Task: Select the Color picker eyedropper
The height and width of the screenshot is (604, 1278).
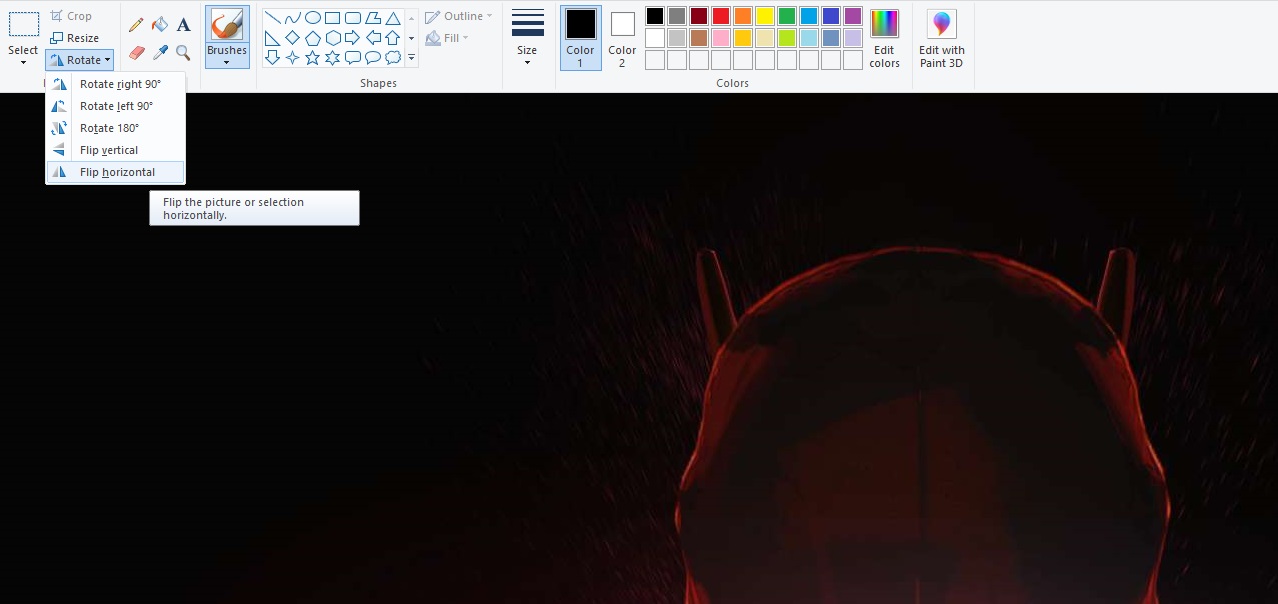Action: click(160, 52)
